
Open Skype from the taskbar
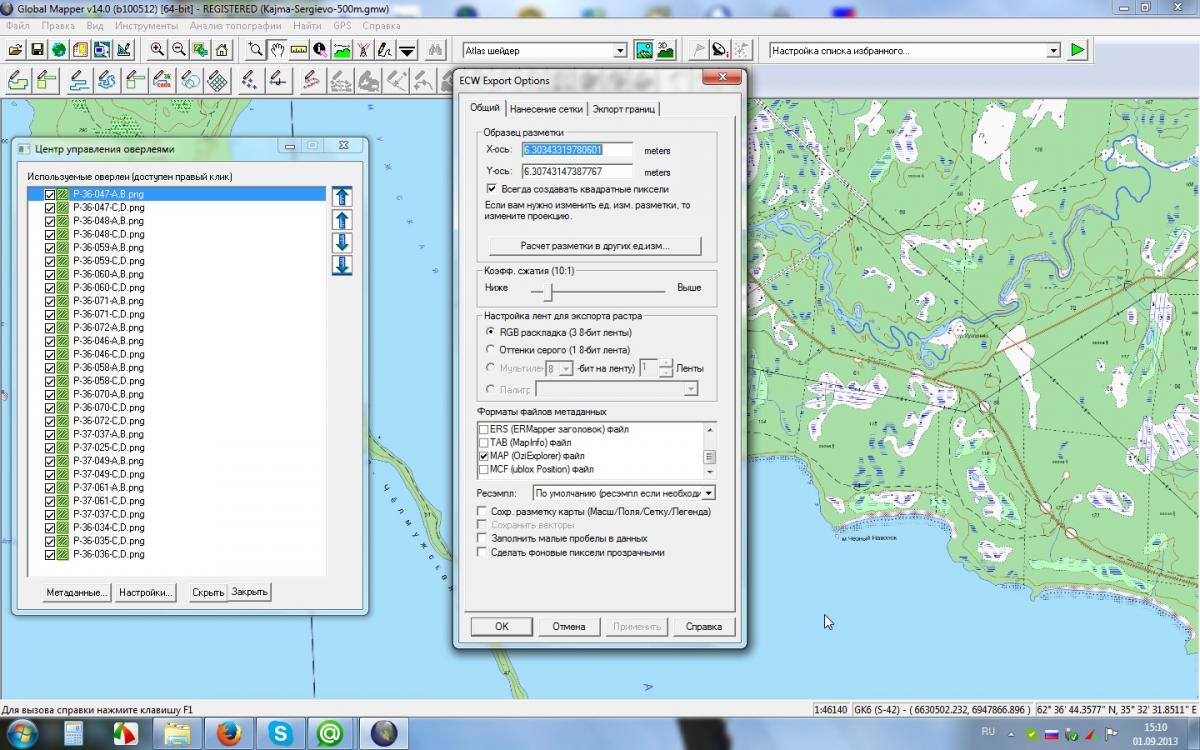pos(280,734)
